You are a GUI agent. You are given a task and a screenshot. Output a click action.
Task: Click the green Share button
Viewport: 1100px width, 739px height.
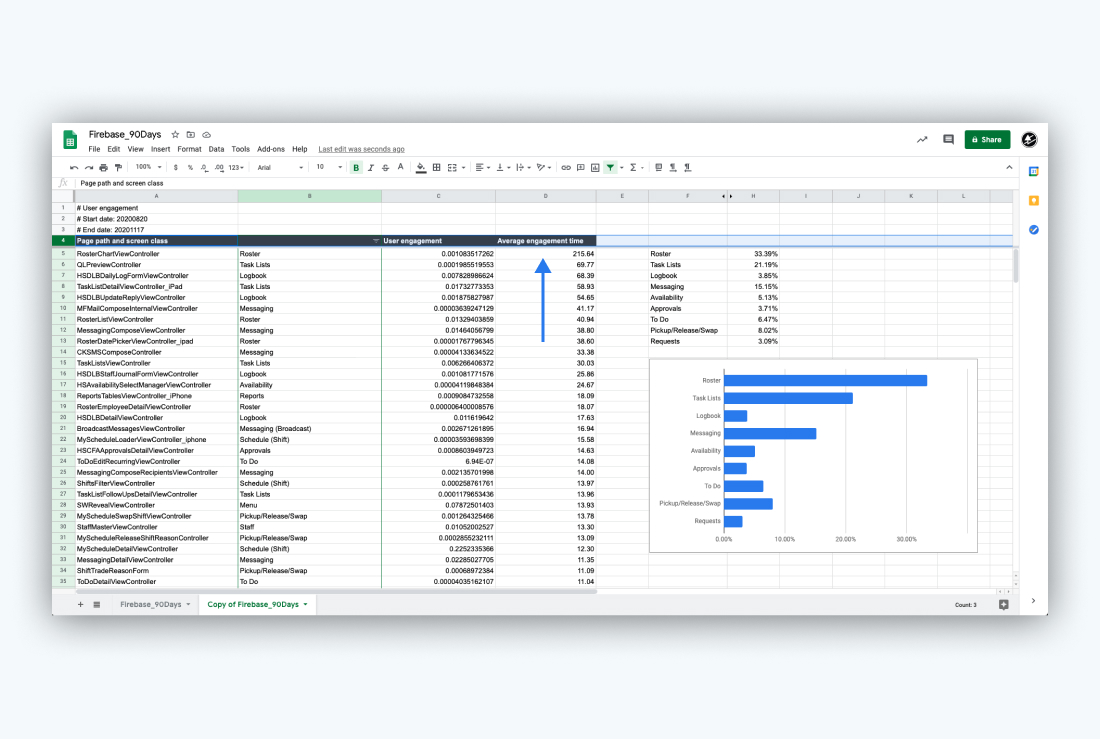[986, 139]
